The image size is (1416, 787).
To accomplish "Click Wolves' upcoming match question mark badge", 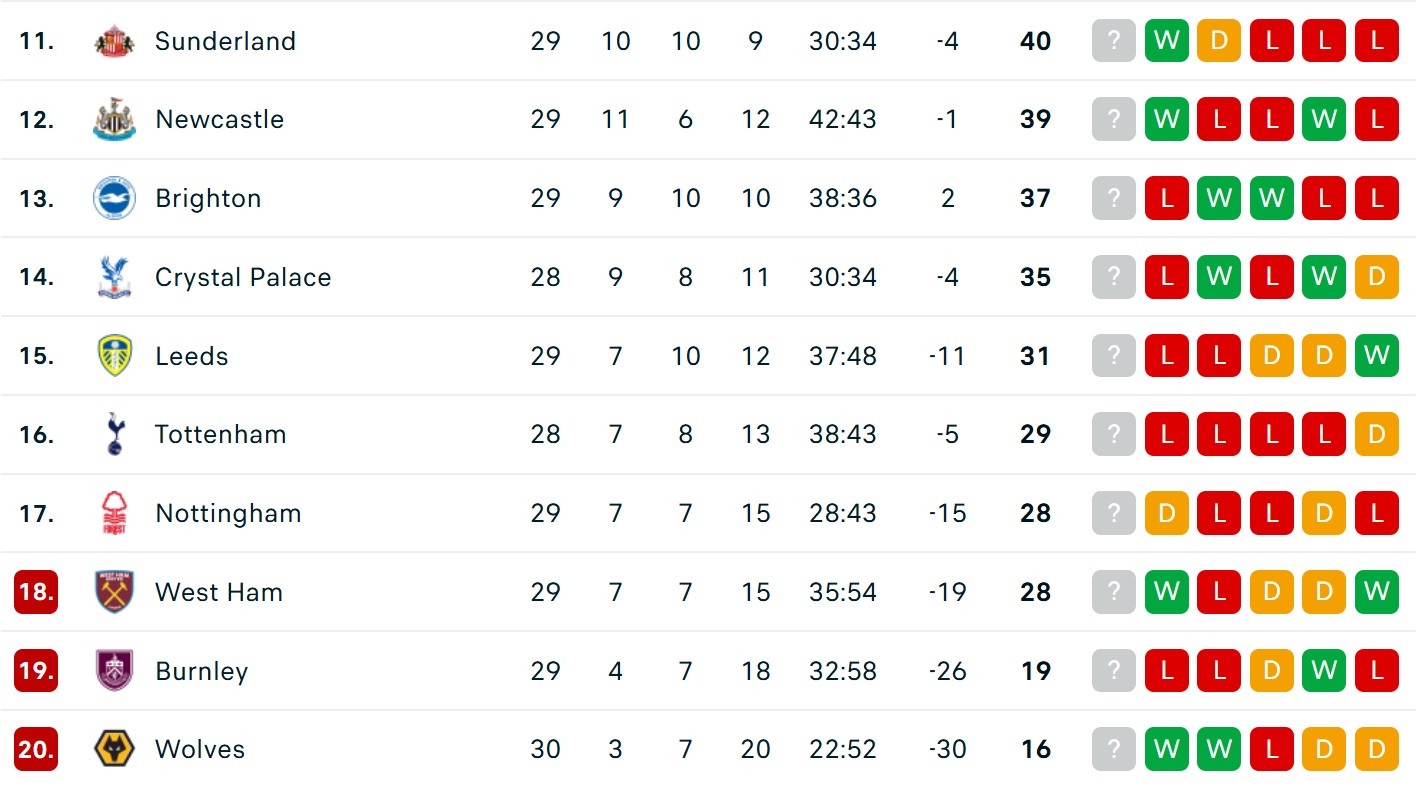I will click(x=1114, y=749).
